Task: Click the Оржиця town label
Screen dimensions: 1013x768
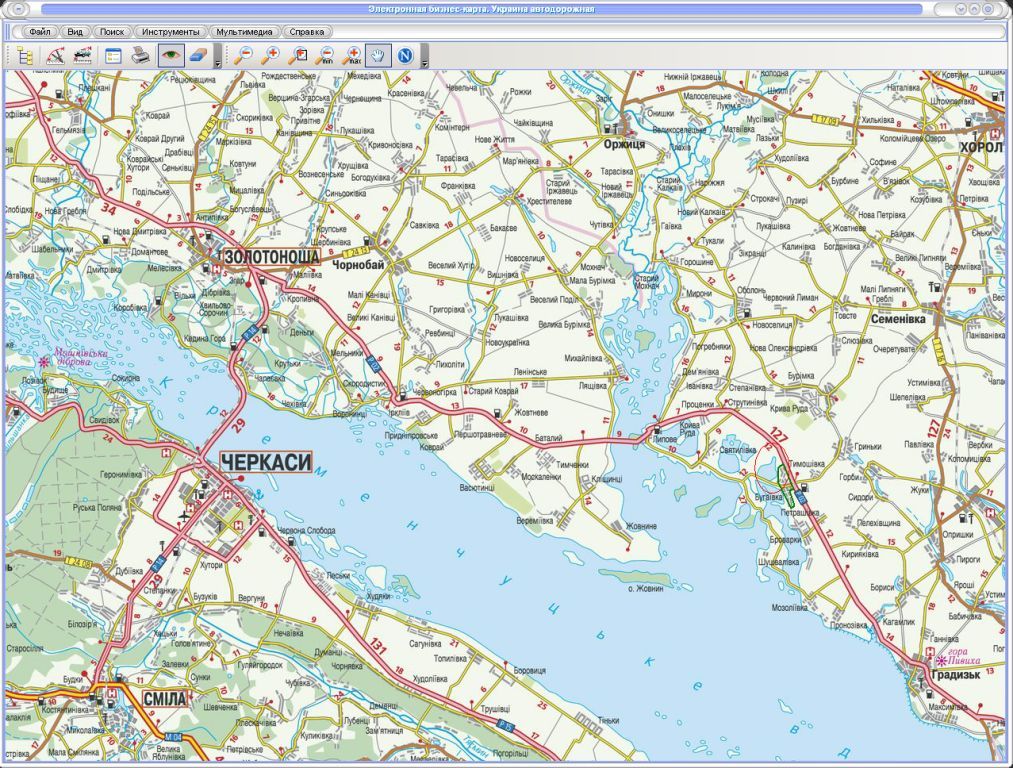Action: (x=625, y=145)
